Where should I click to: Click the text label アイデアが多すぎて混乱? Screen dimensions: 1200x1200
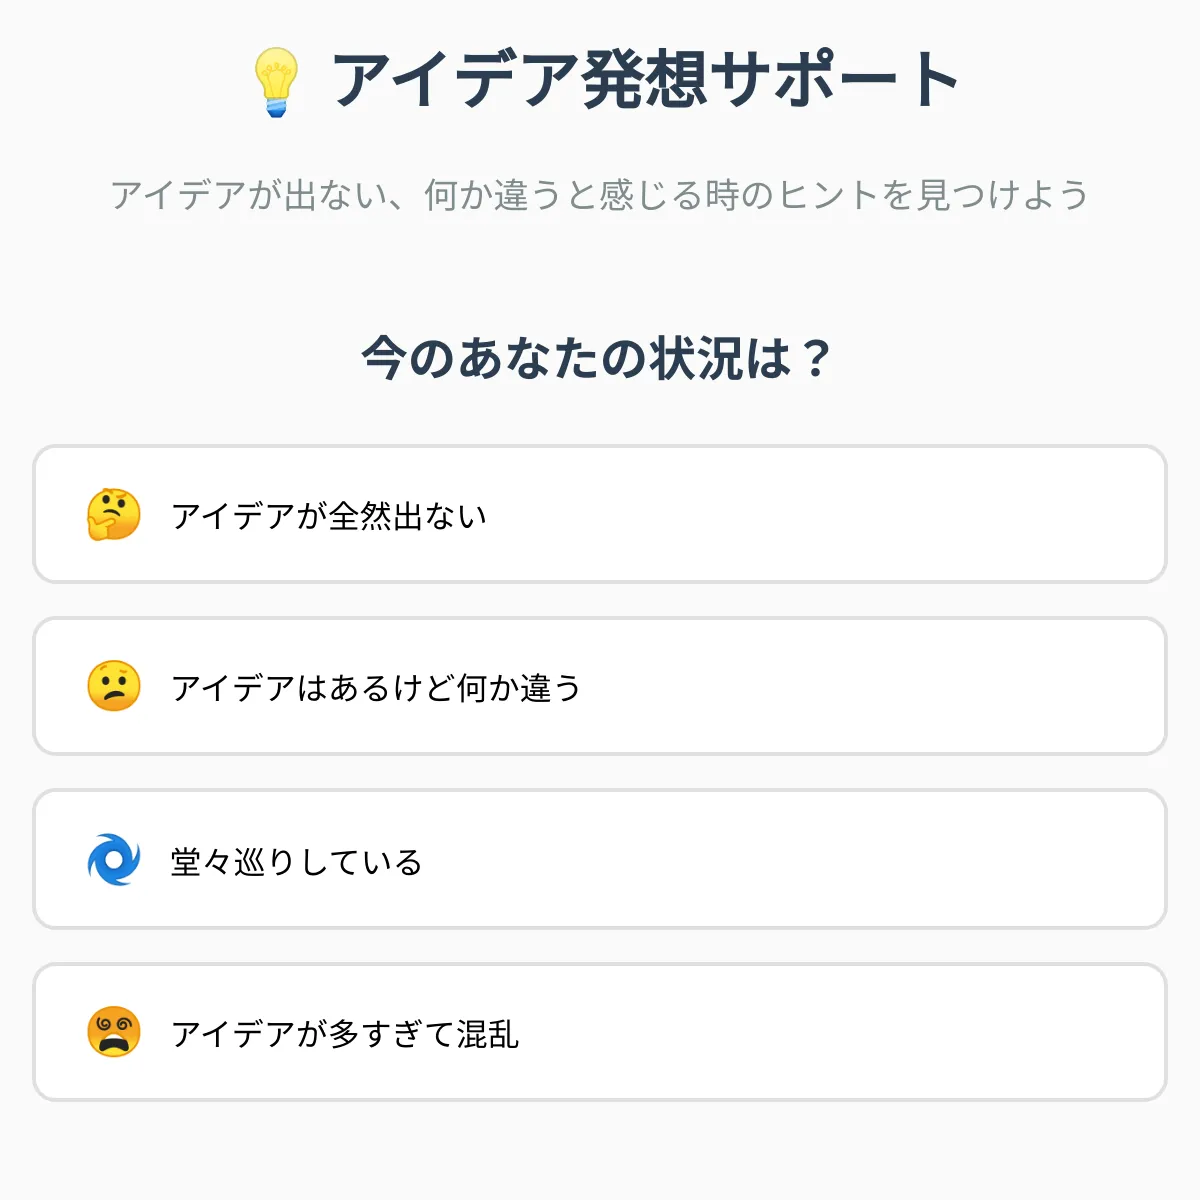coord(345,1034)
